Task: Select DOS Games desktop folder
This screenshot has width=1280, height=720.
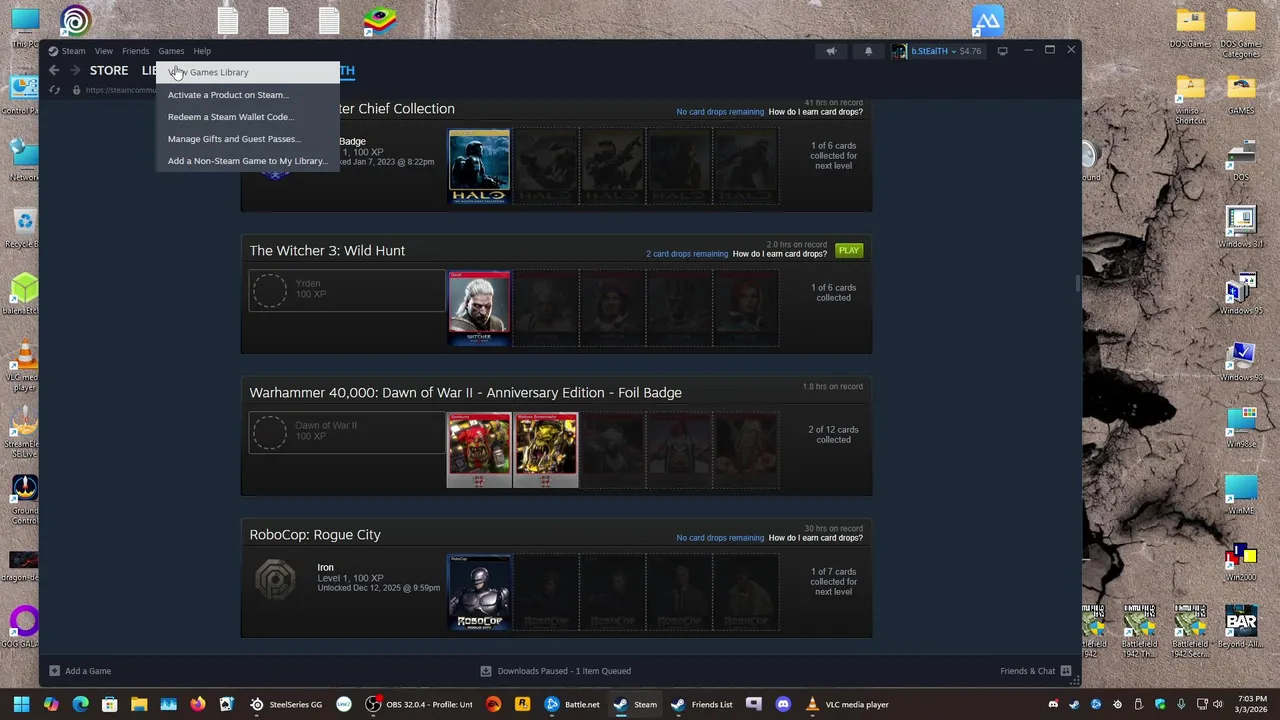Action: pyautogui.click(x=1190, y=30)
